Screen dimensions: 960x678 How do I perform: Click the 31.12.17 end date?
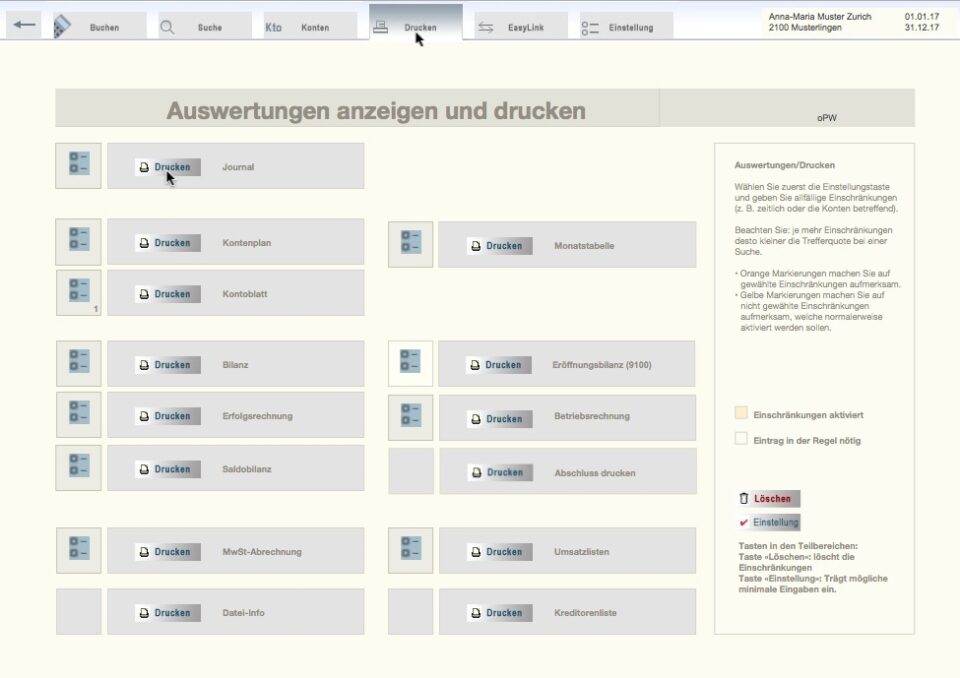(922, 28)
